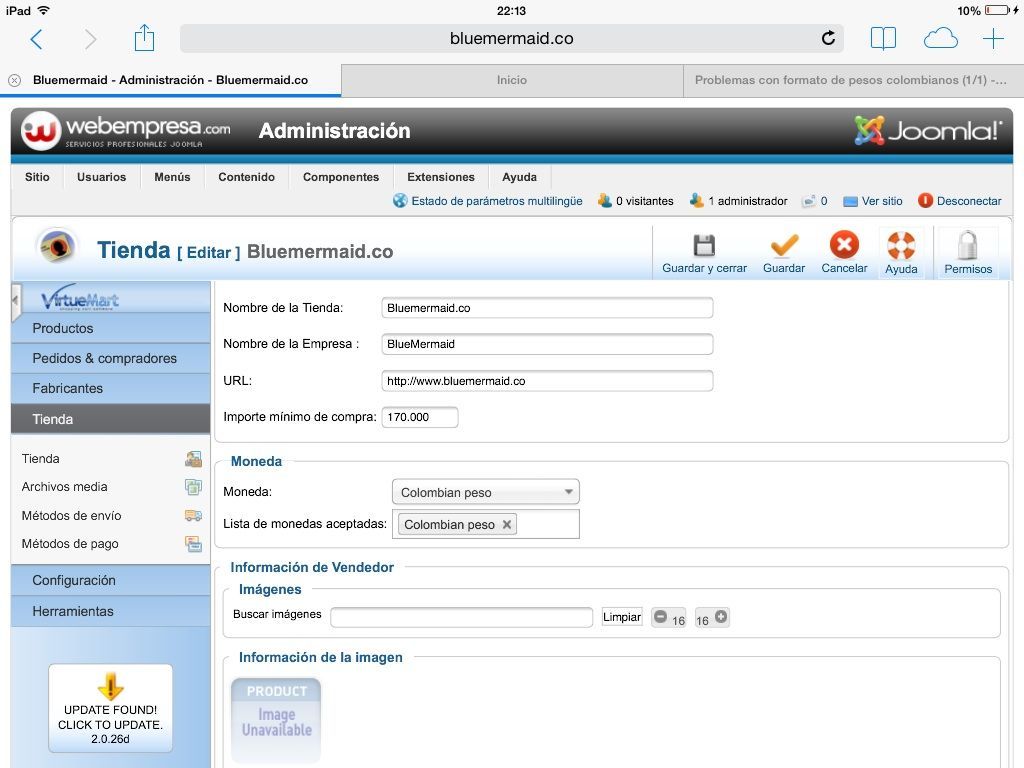Open the Moneda Colombian peso dropdown
The width and height of the screenshot is (1024, 768).
[x=486, y=492]
